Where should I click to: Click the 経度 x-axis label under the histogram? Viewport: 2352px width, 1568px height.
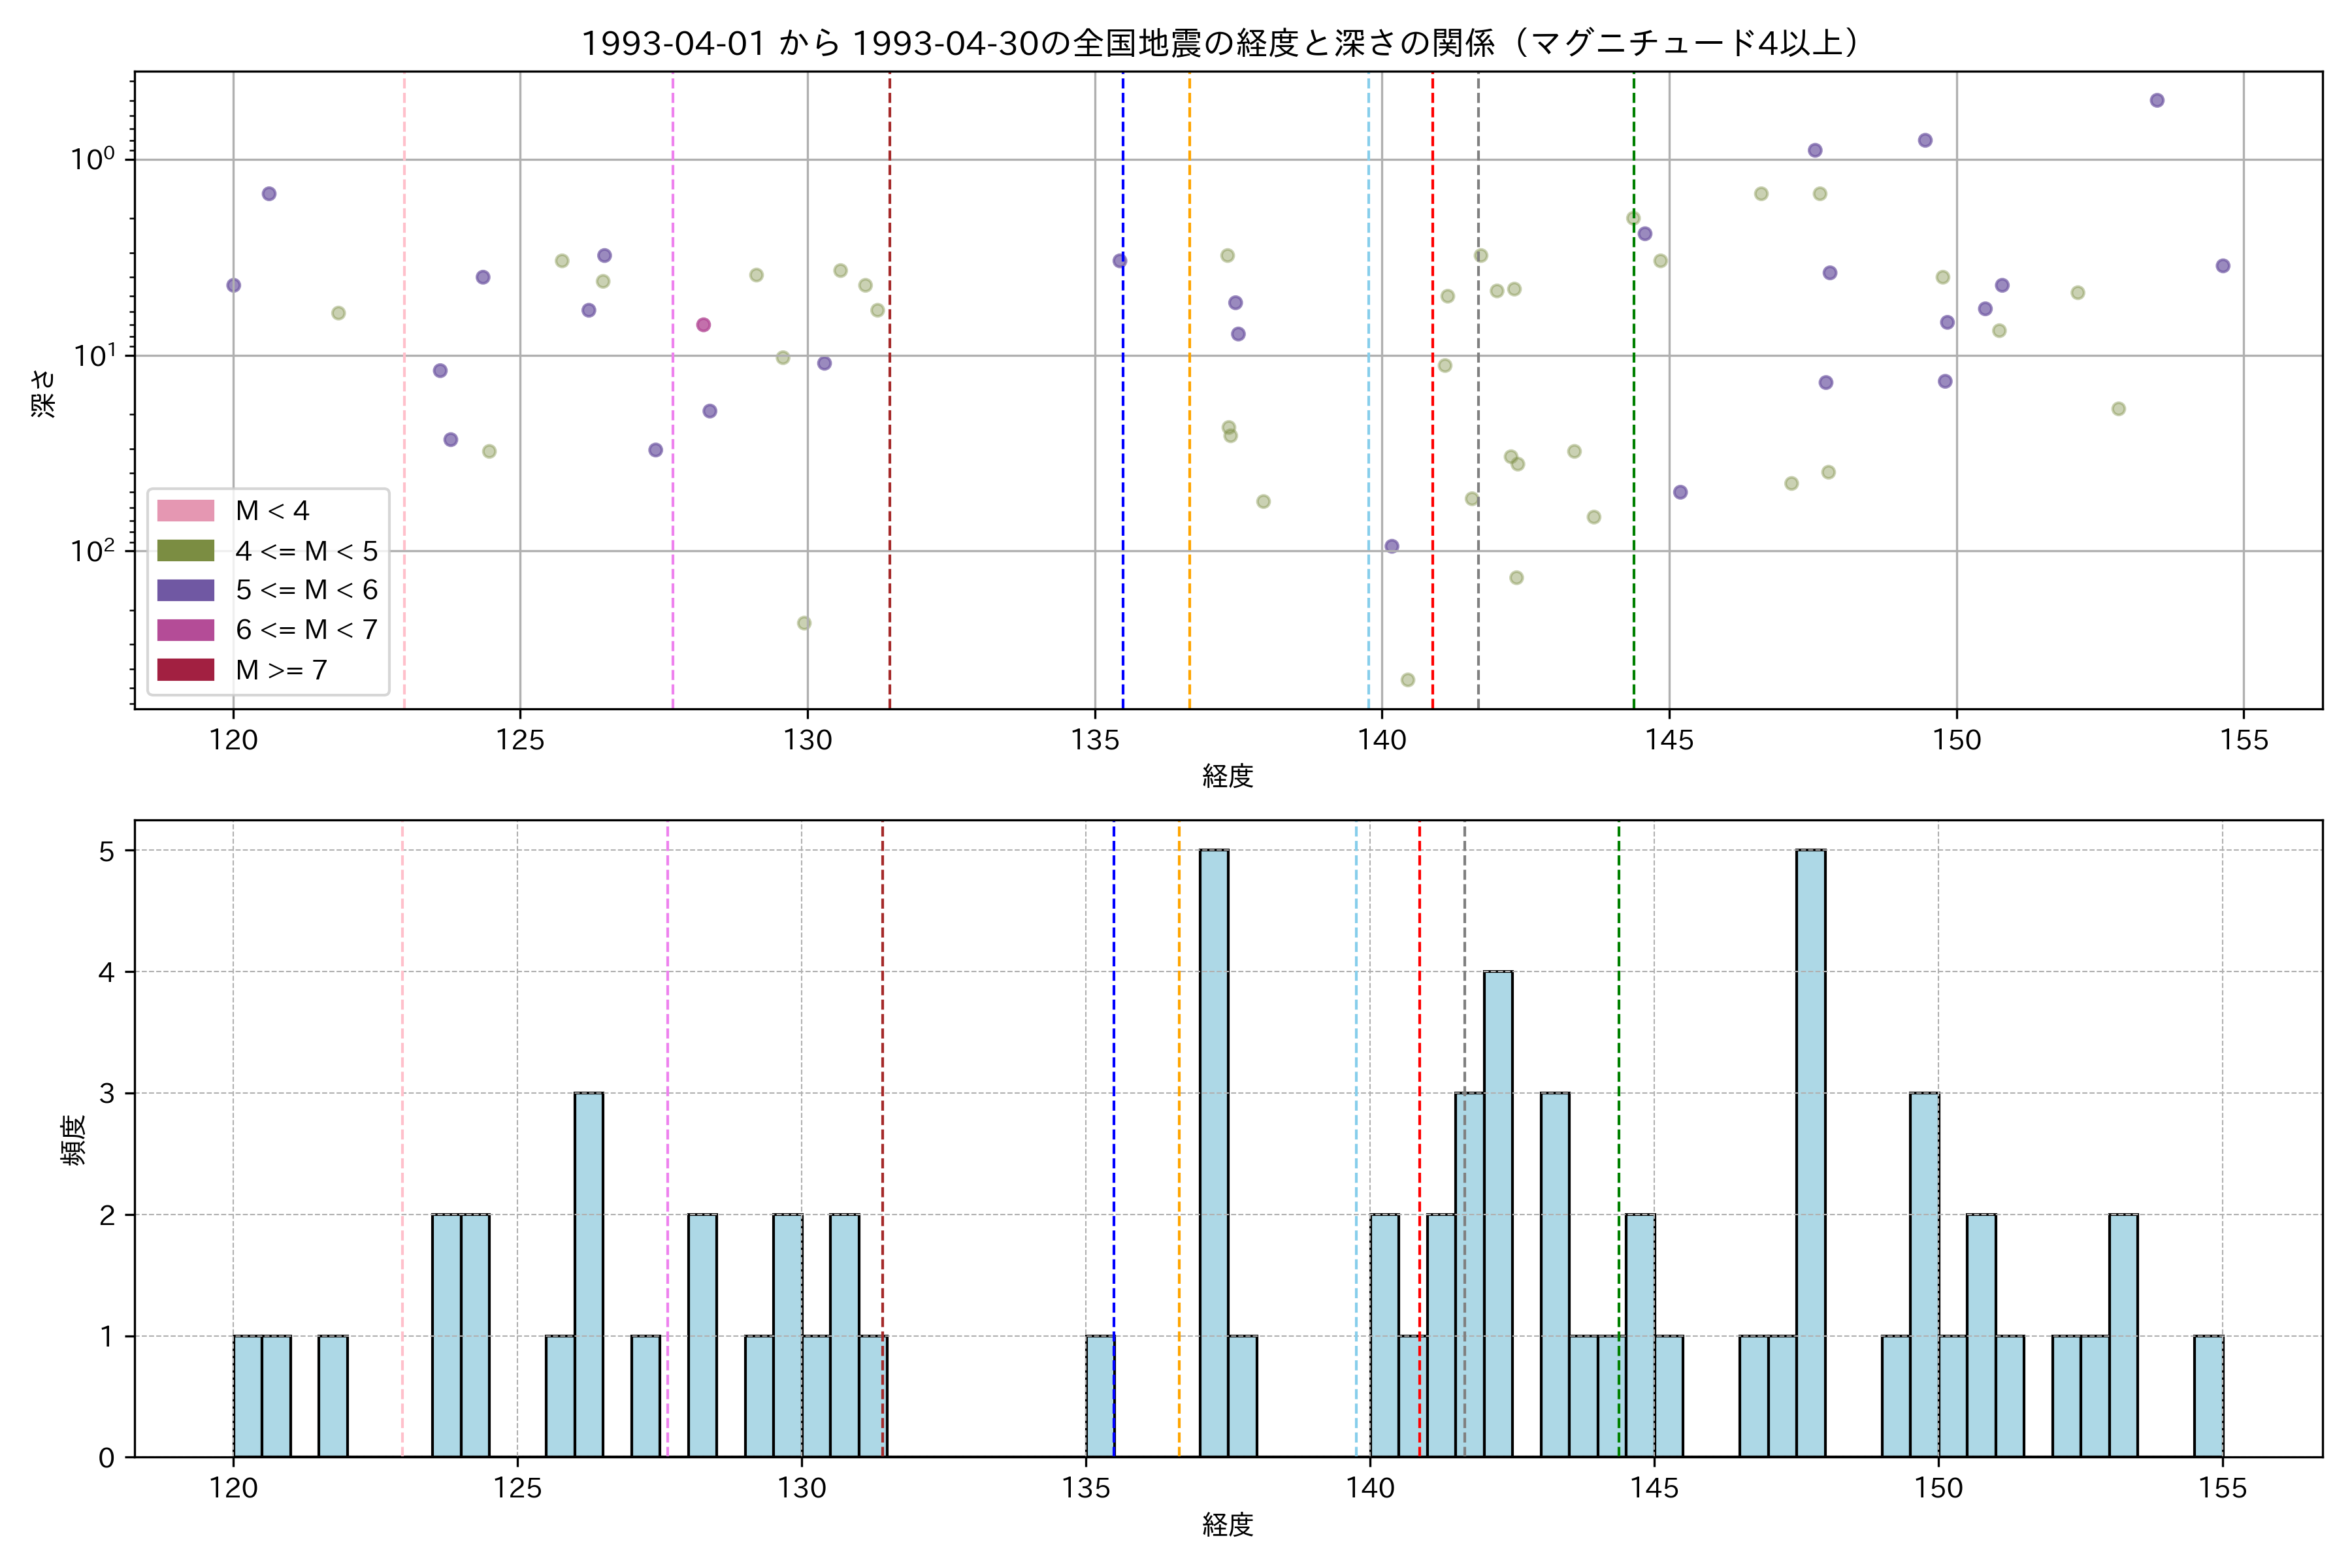(1228, 1525)
